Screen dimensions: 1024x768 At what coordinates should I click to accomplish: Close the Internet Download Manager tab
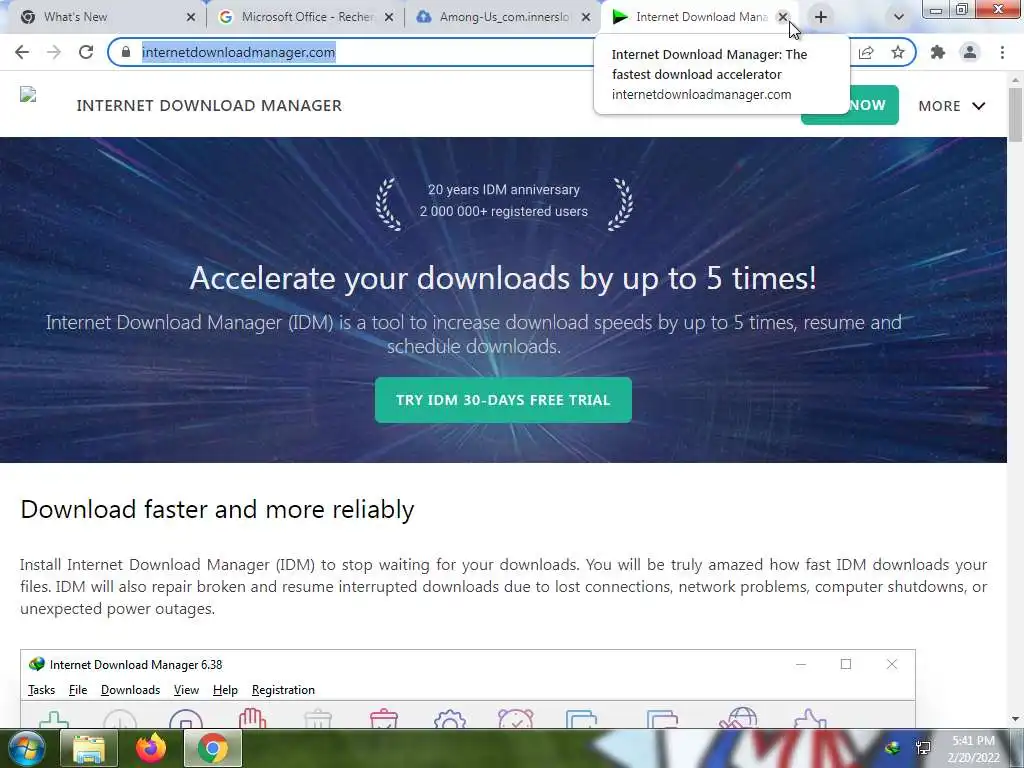[782, 17]
